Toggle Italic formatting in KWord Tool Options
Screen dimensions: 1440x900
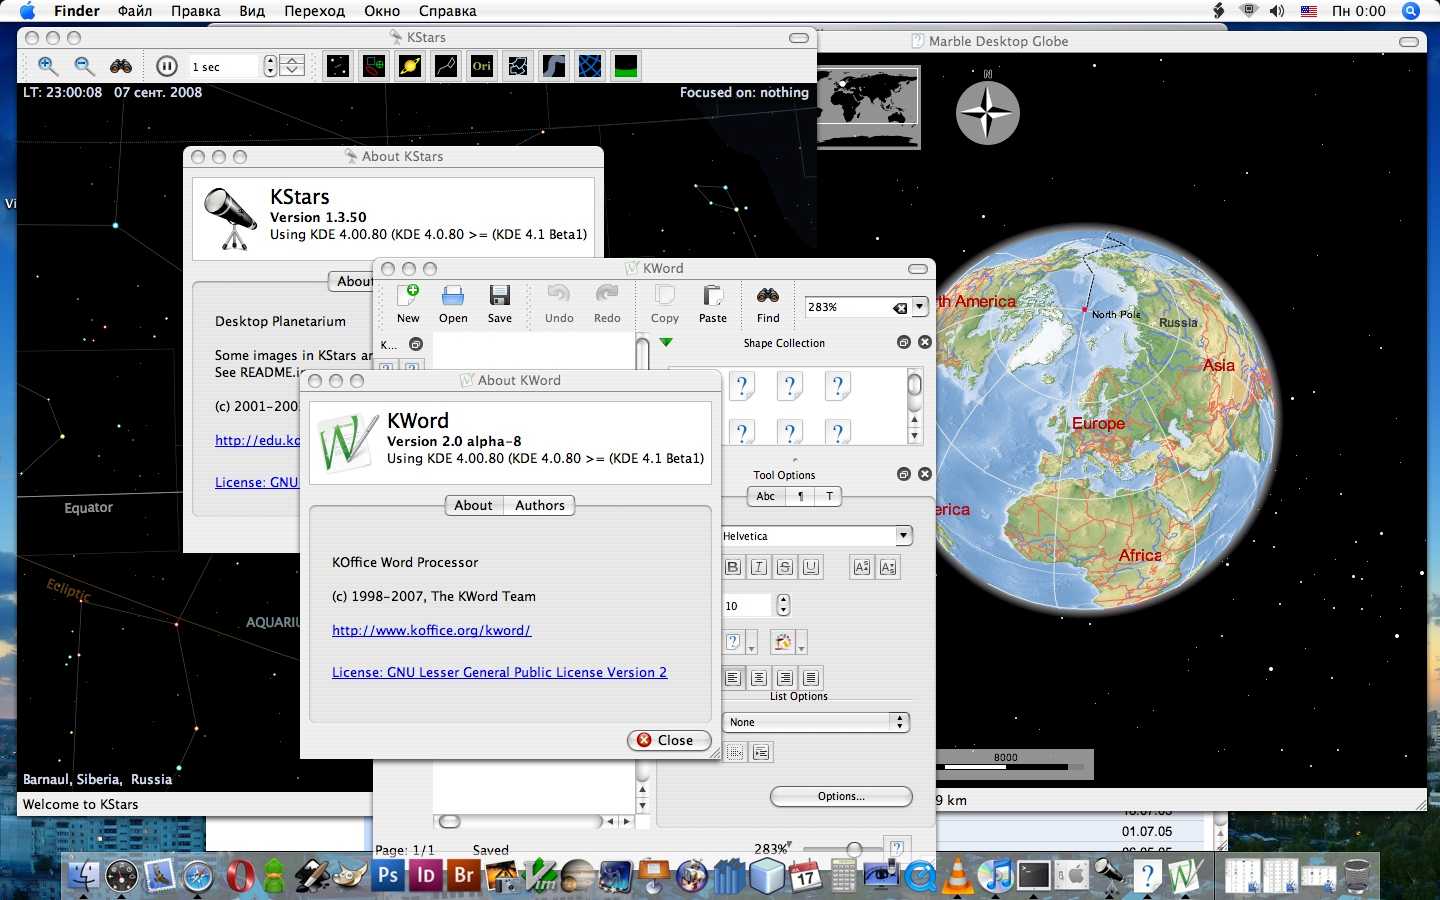click(x=759, y=567)
